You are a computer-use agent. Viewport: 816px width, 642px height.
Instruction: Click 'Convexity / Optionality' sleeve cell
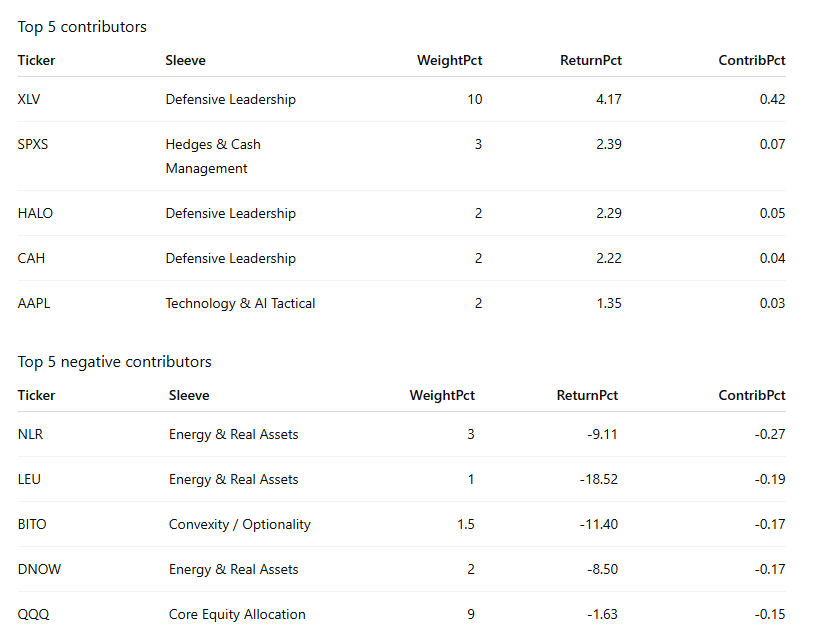click(x=239, y=524)
